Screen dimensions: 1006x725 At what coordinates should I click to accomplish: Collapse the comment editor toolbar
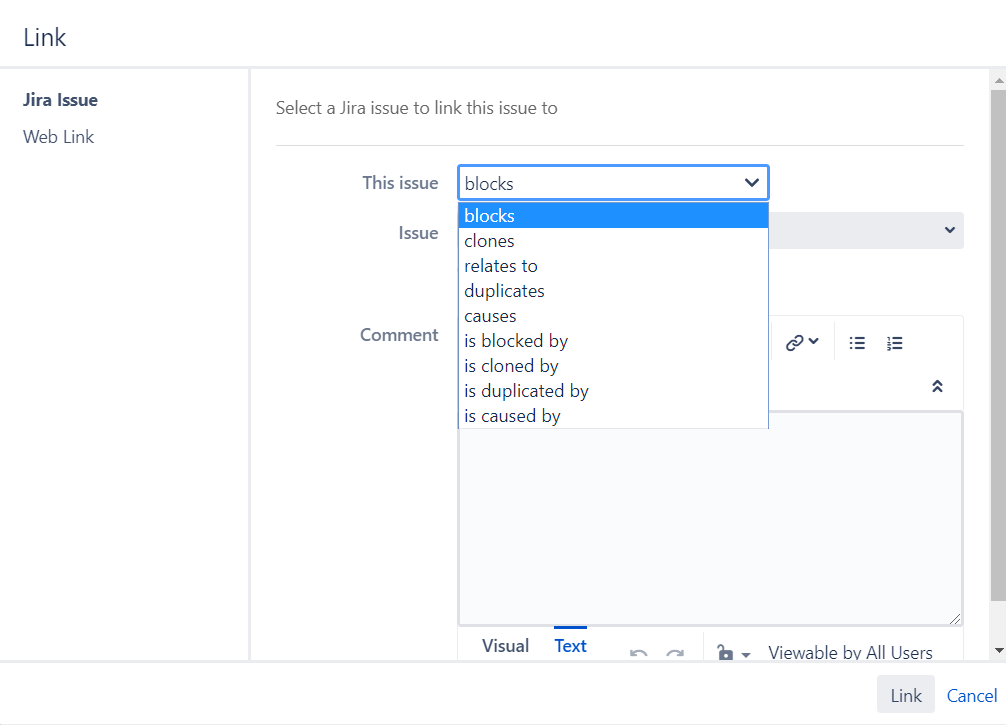pos(937,386)
